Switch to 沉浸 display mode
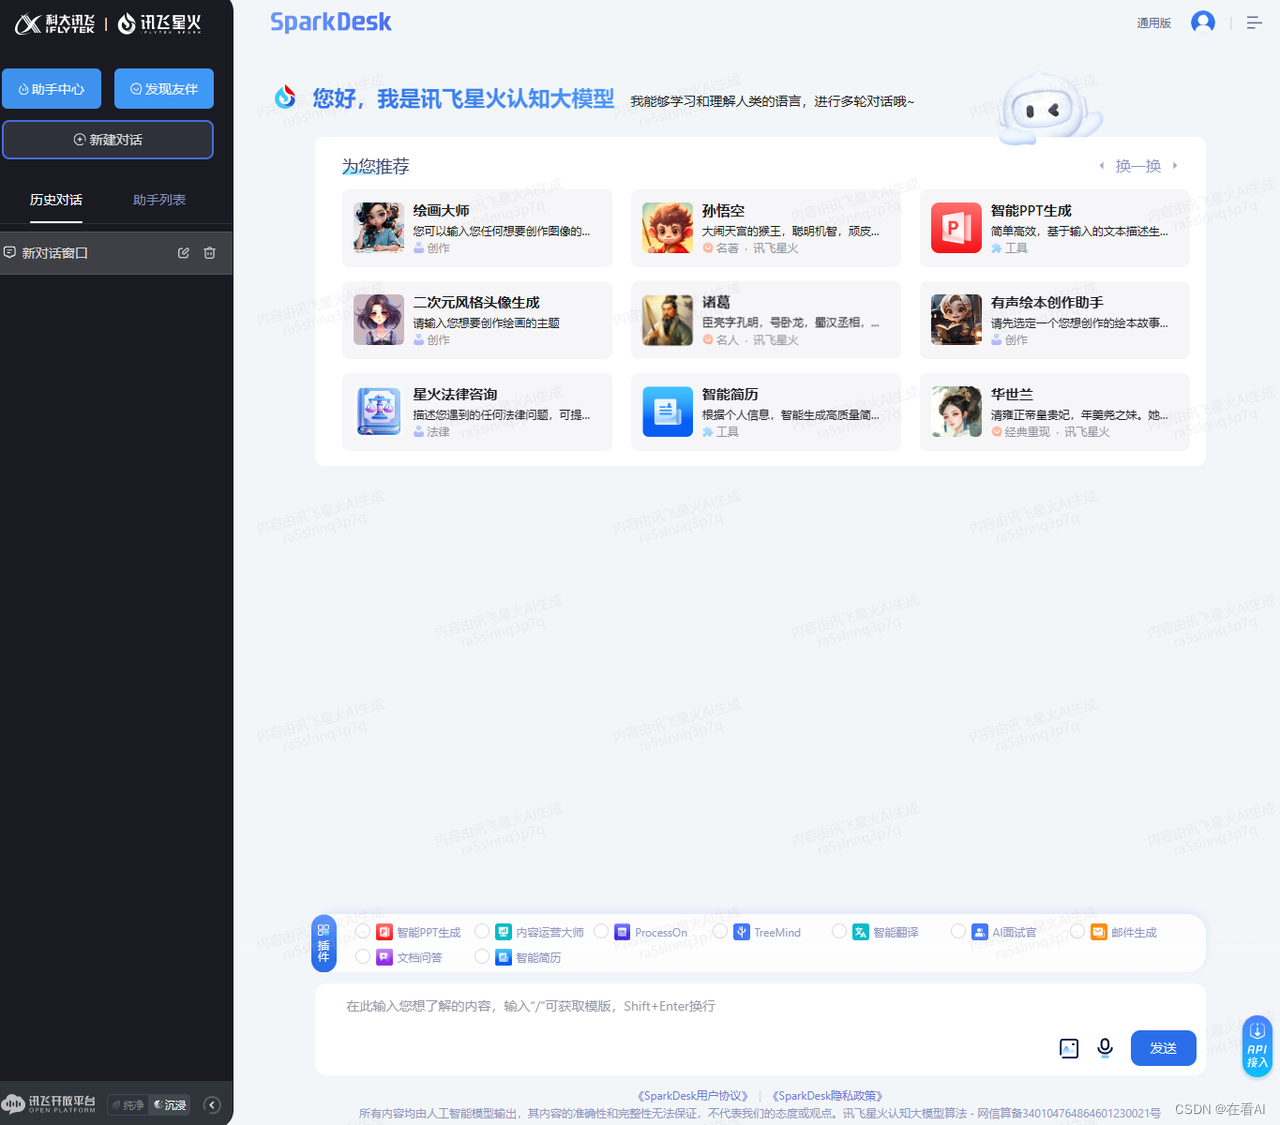The width and height of the screenshot is (1280, 1125). coord(170,1105)
